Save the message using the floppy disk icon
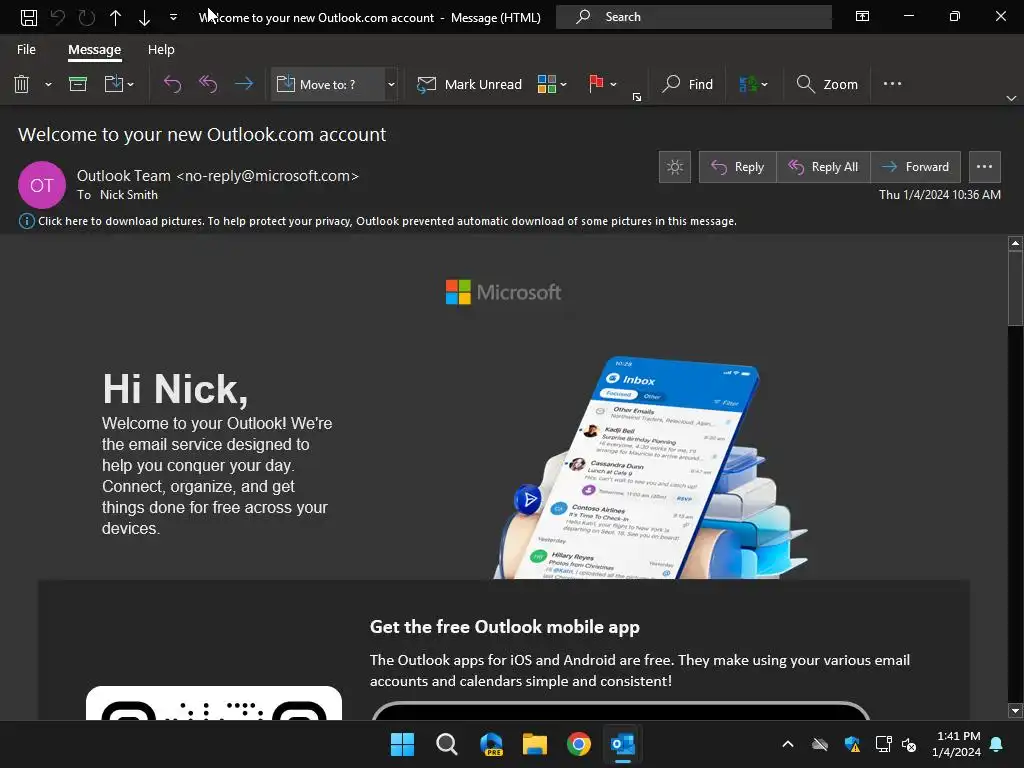The width and height of the screenshot is (1024, 768). click(29, 17)
